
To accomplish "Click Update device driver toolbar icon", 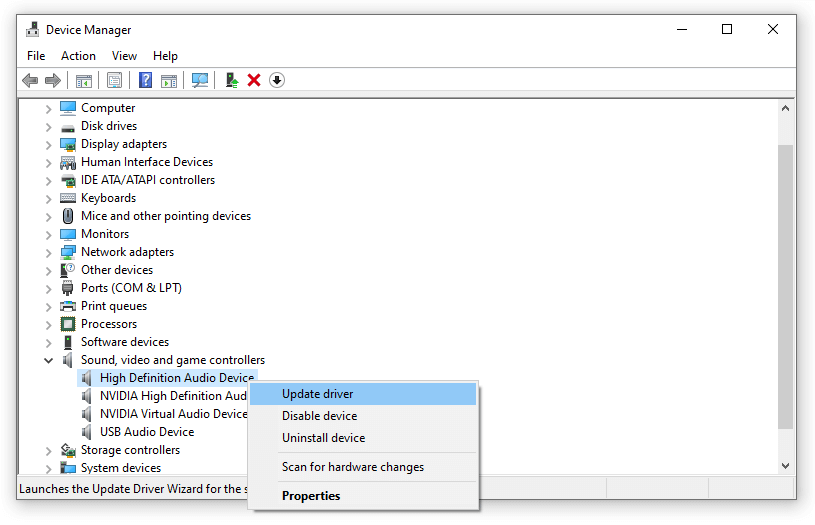I will (232, 81).
